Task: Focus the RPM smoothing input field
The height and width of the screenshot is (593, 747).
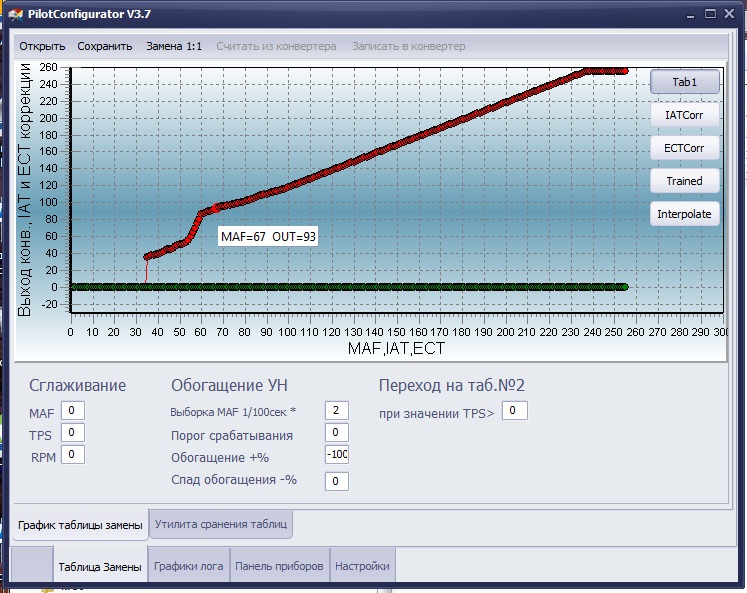Action: (x=73, y=454)
